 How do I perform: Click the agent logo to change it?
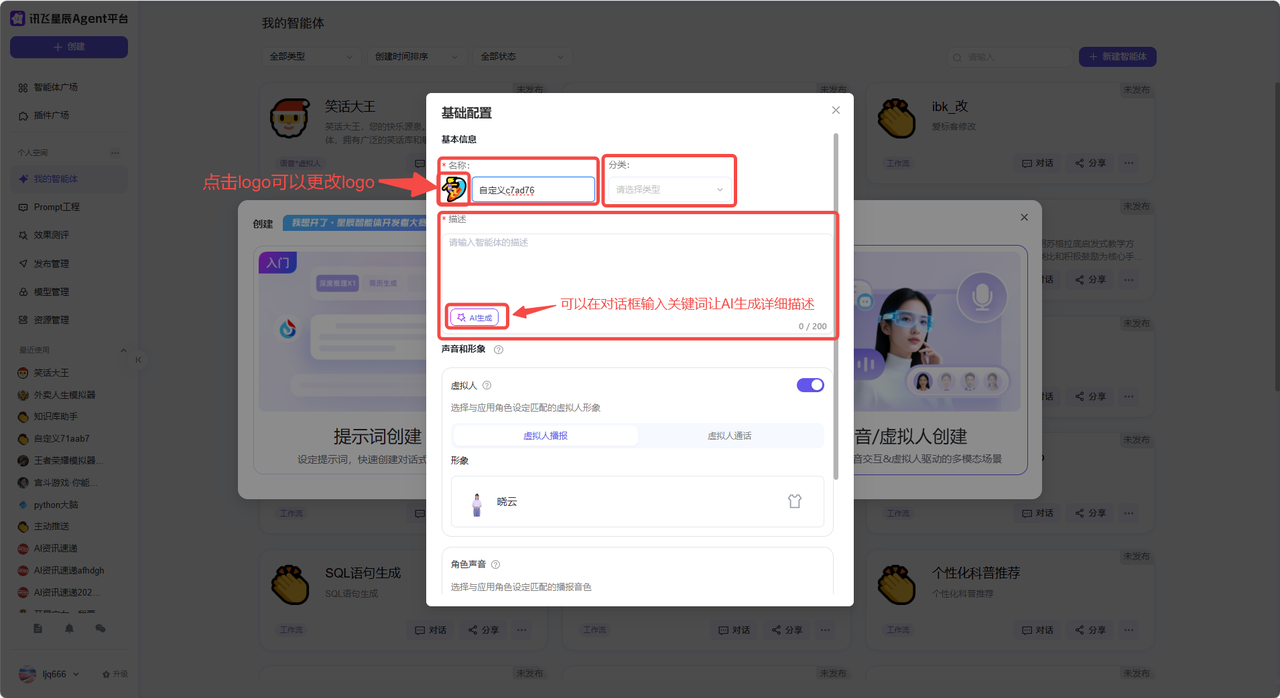(454, 188)
